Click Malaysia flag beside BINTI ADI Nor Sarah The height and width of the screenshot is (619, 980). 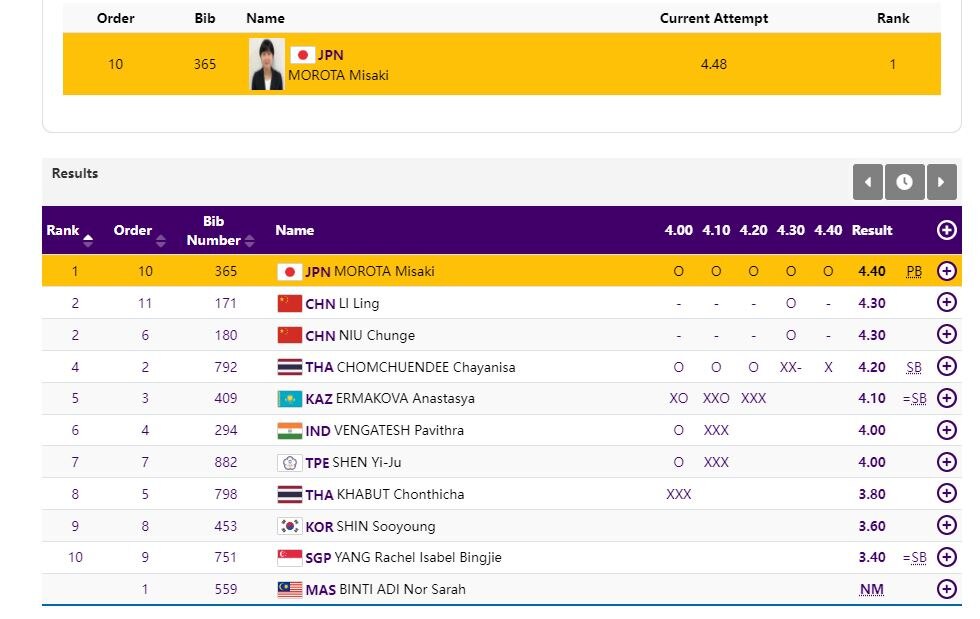pos(289,590)
